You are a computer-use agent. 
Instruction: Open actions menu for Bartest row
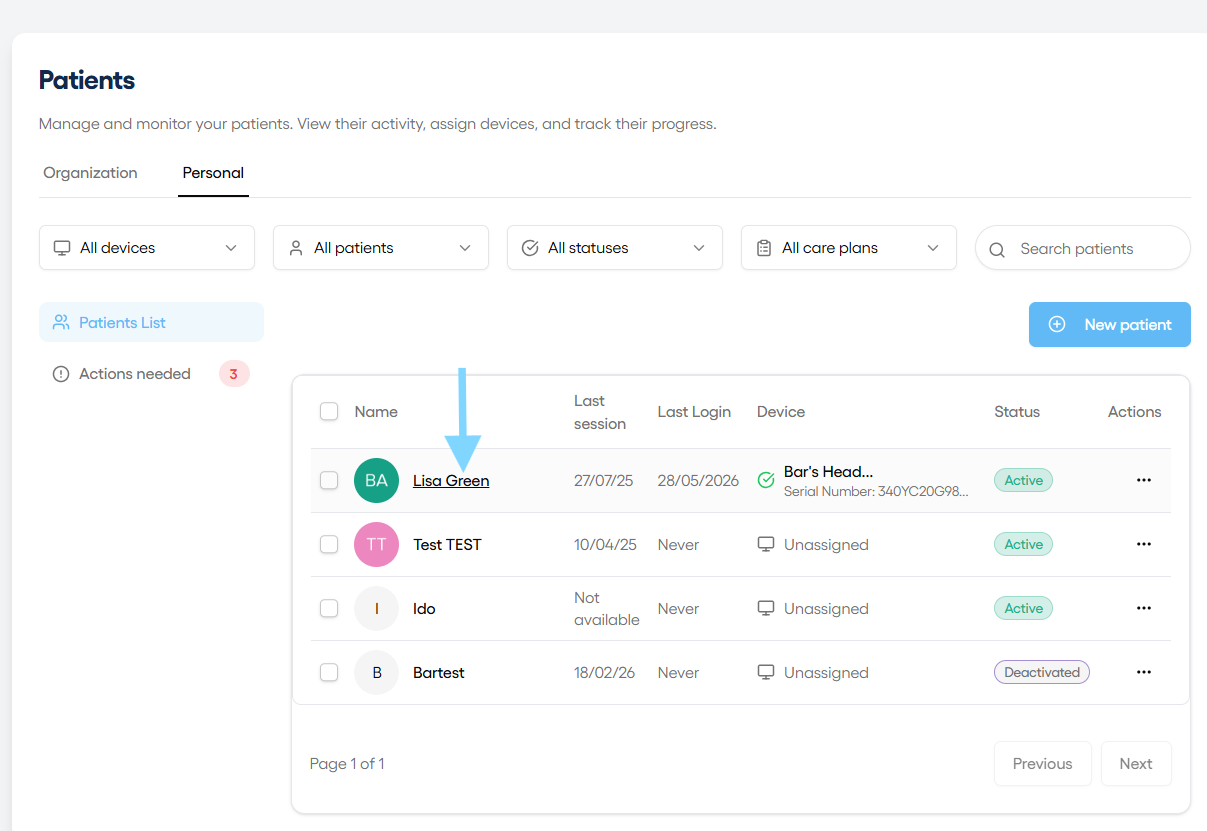click(x=1144, y=672)
